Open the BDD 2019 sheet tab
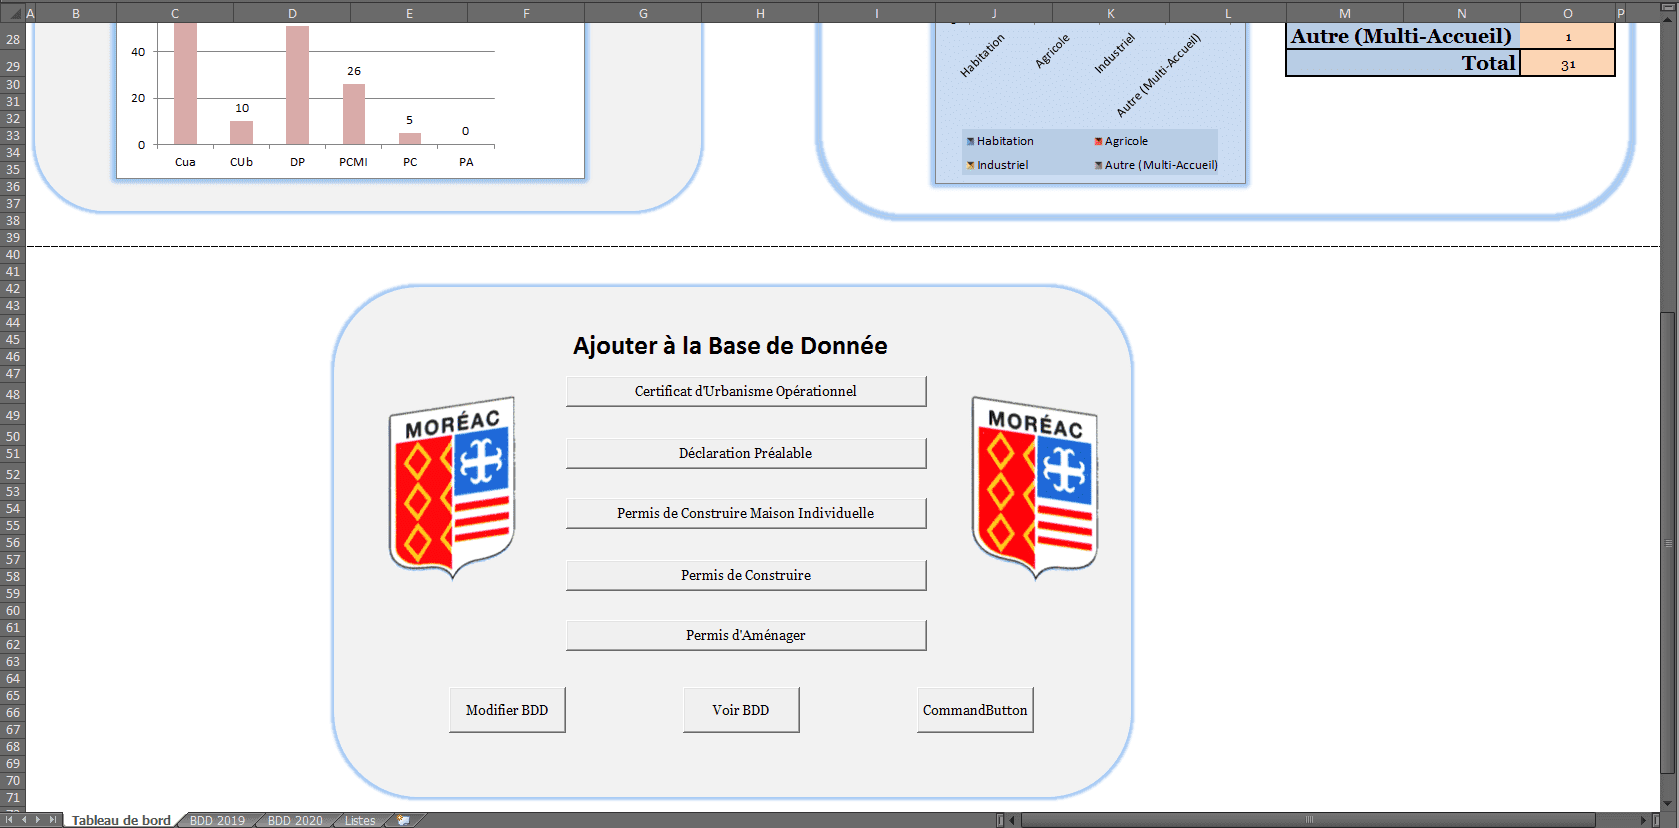Viewport: 1679px width, 828px height. click(217, 820)
